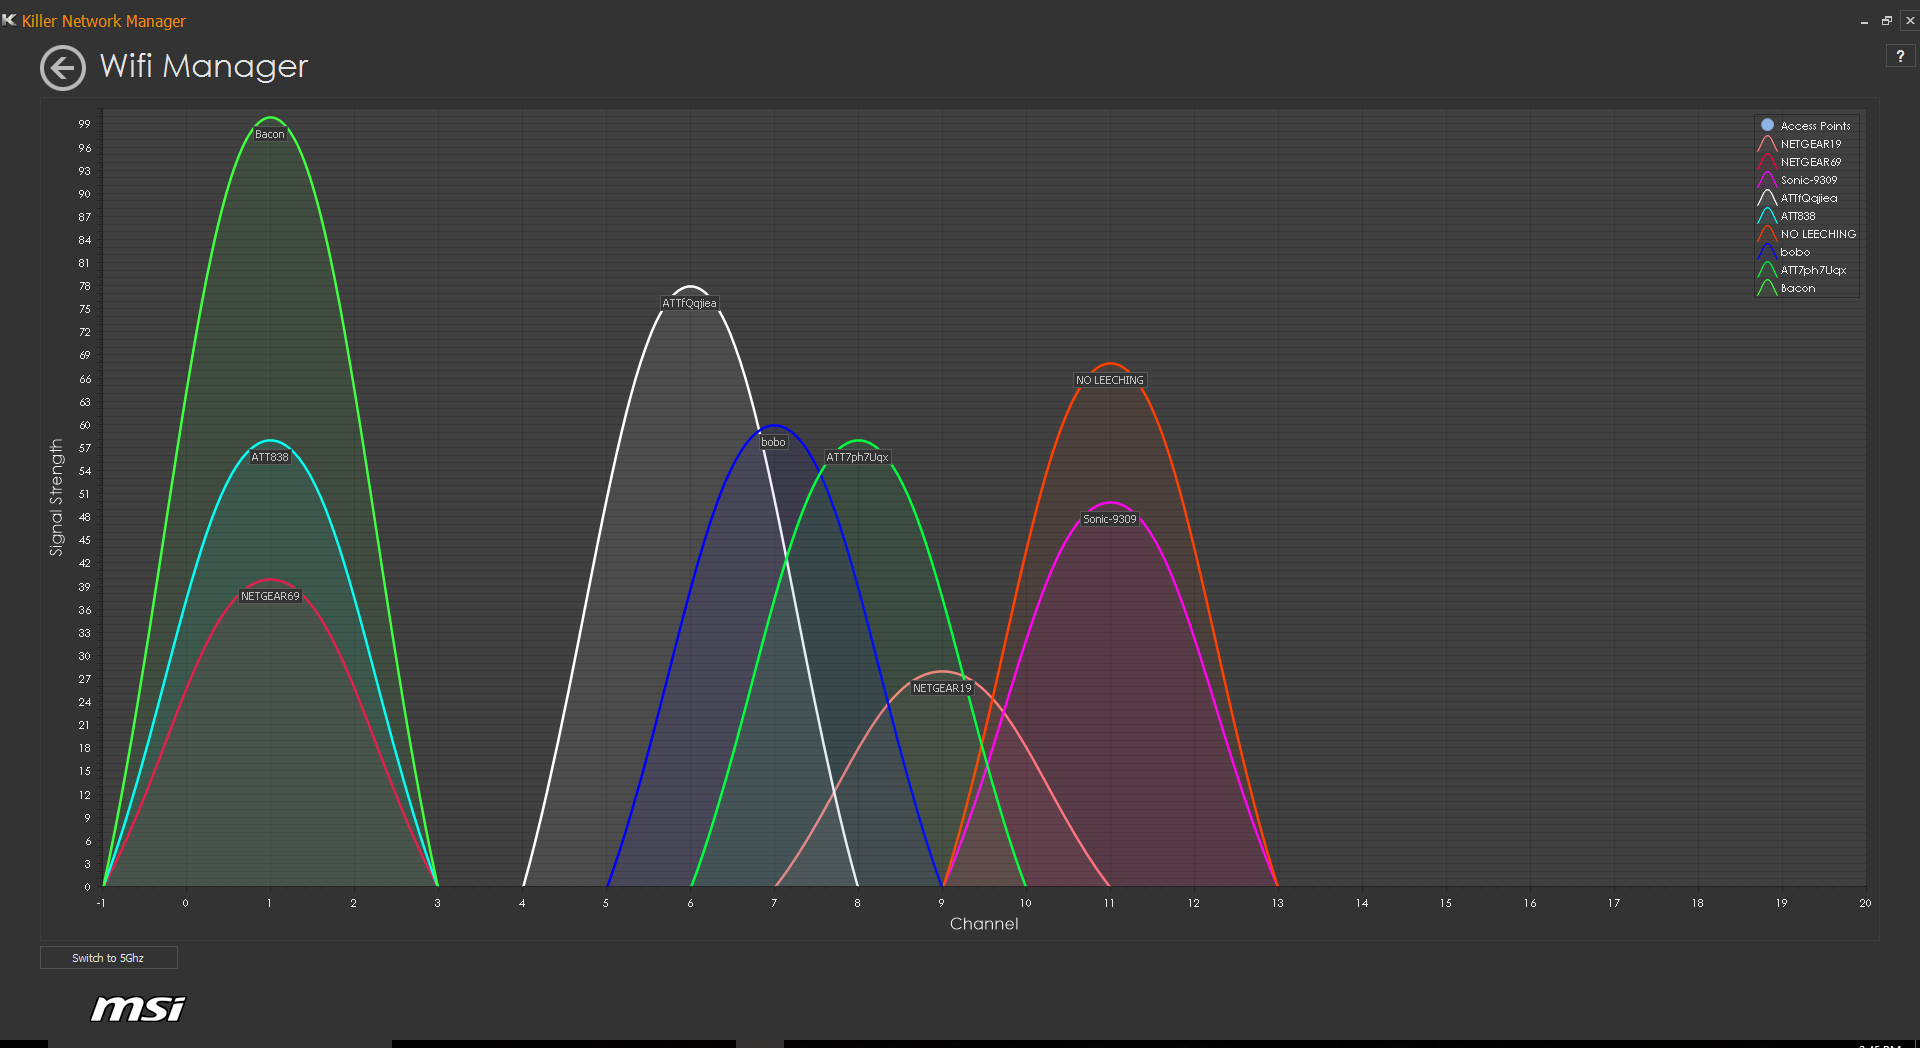Select the ATT838 label on the graph
Screen dimensions: 1920x1048
tap(269, 457)
